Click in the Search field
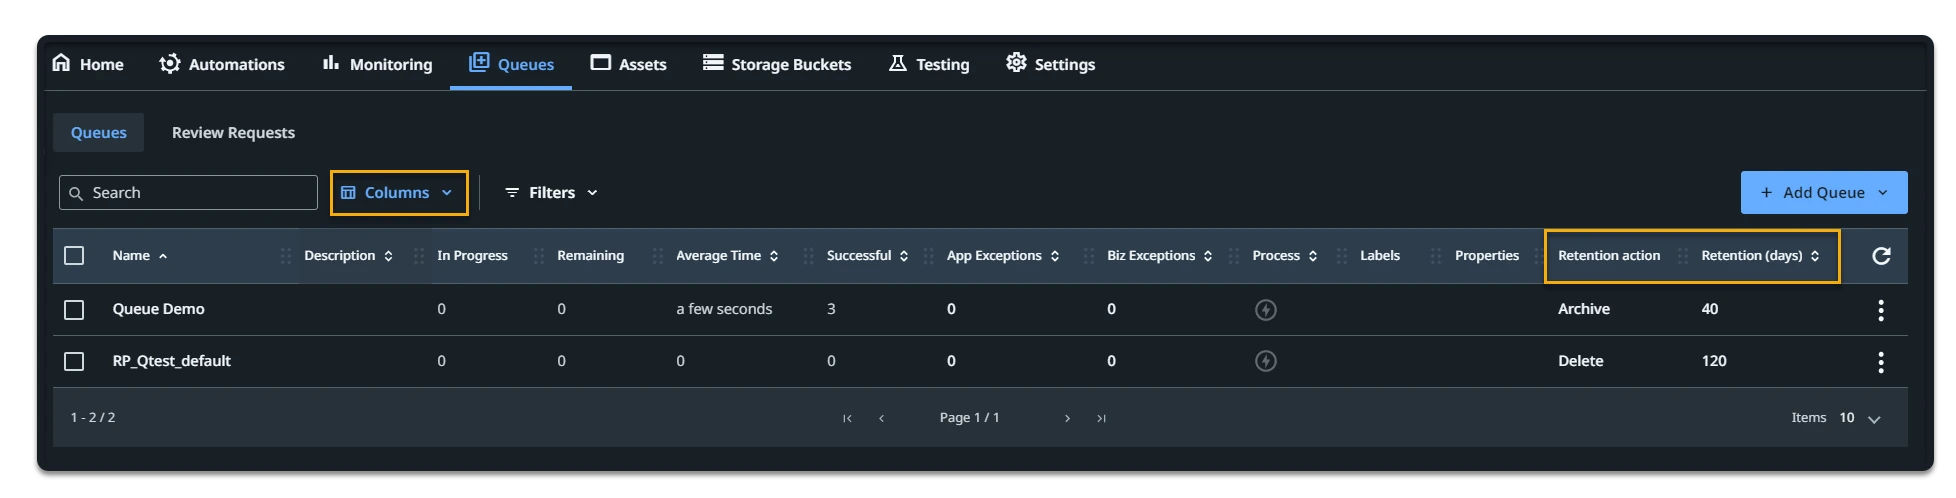Image resolution: width=1956 pixels, height=498 pixels. click(188, 193)
